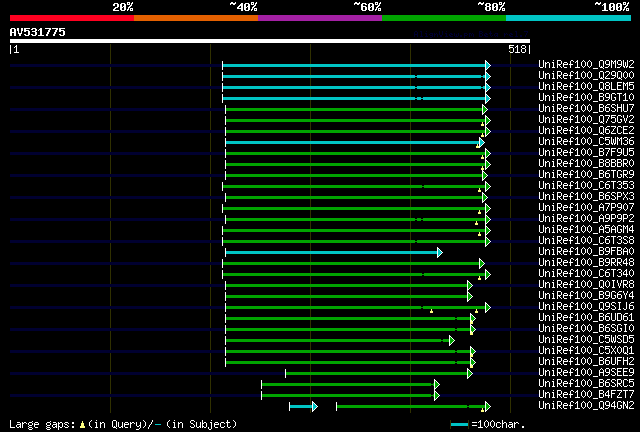The image size is (640, 432).
Task: Select the UniRef100_Q0IVR8 label
Action: click(x=586, y=285)
